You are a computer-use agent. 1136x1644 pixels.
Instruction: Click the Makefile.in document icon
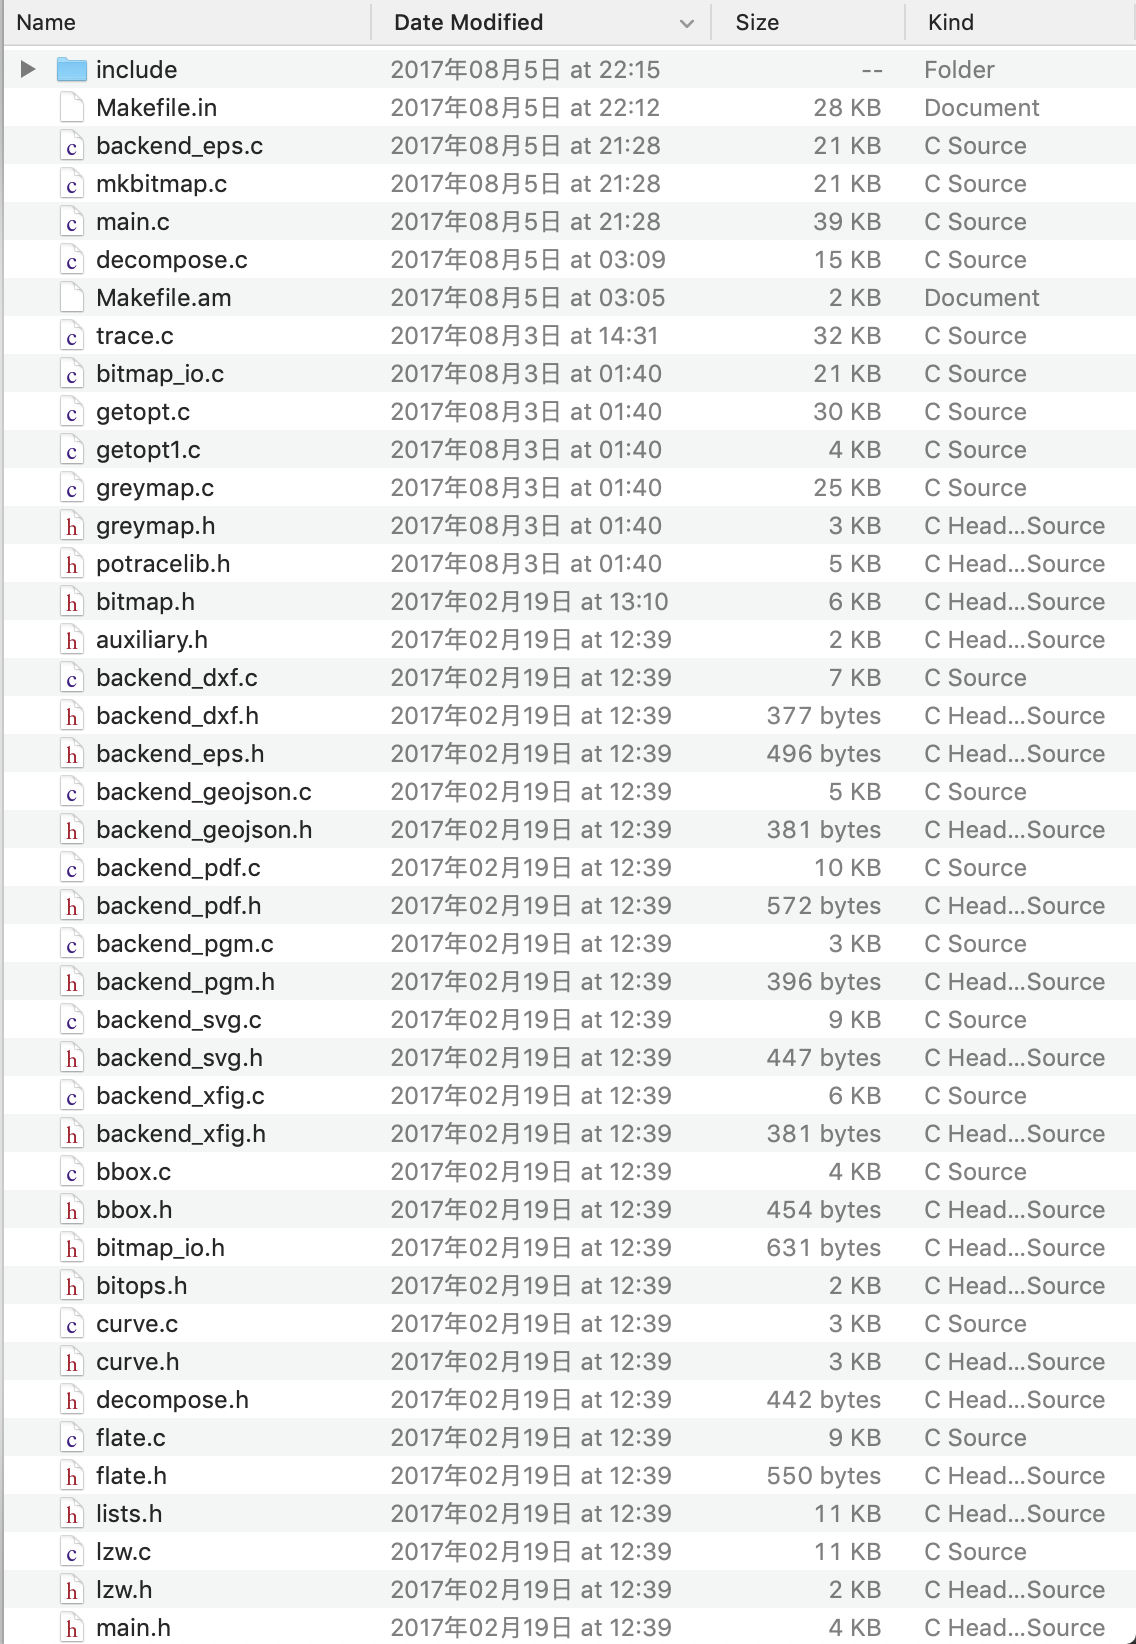(x=72, y=107)
